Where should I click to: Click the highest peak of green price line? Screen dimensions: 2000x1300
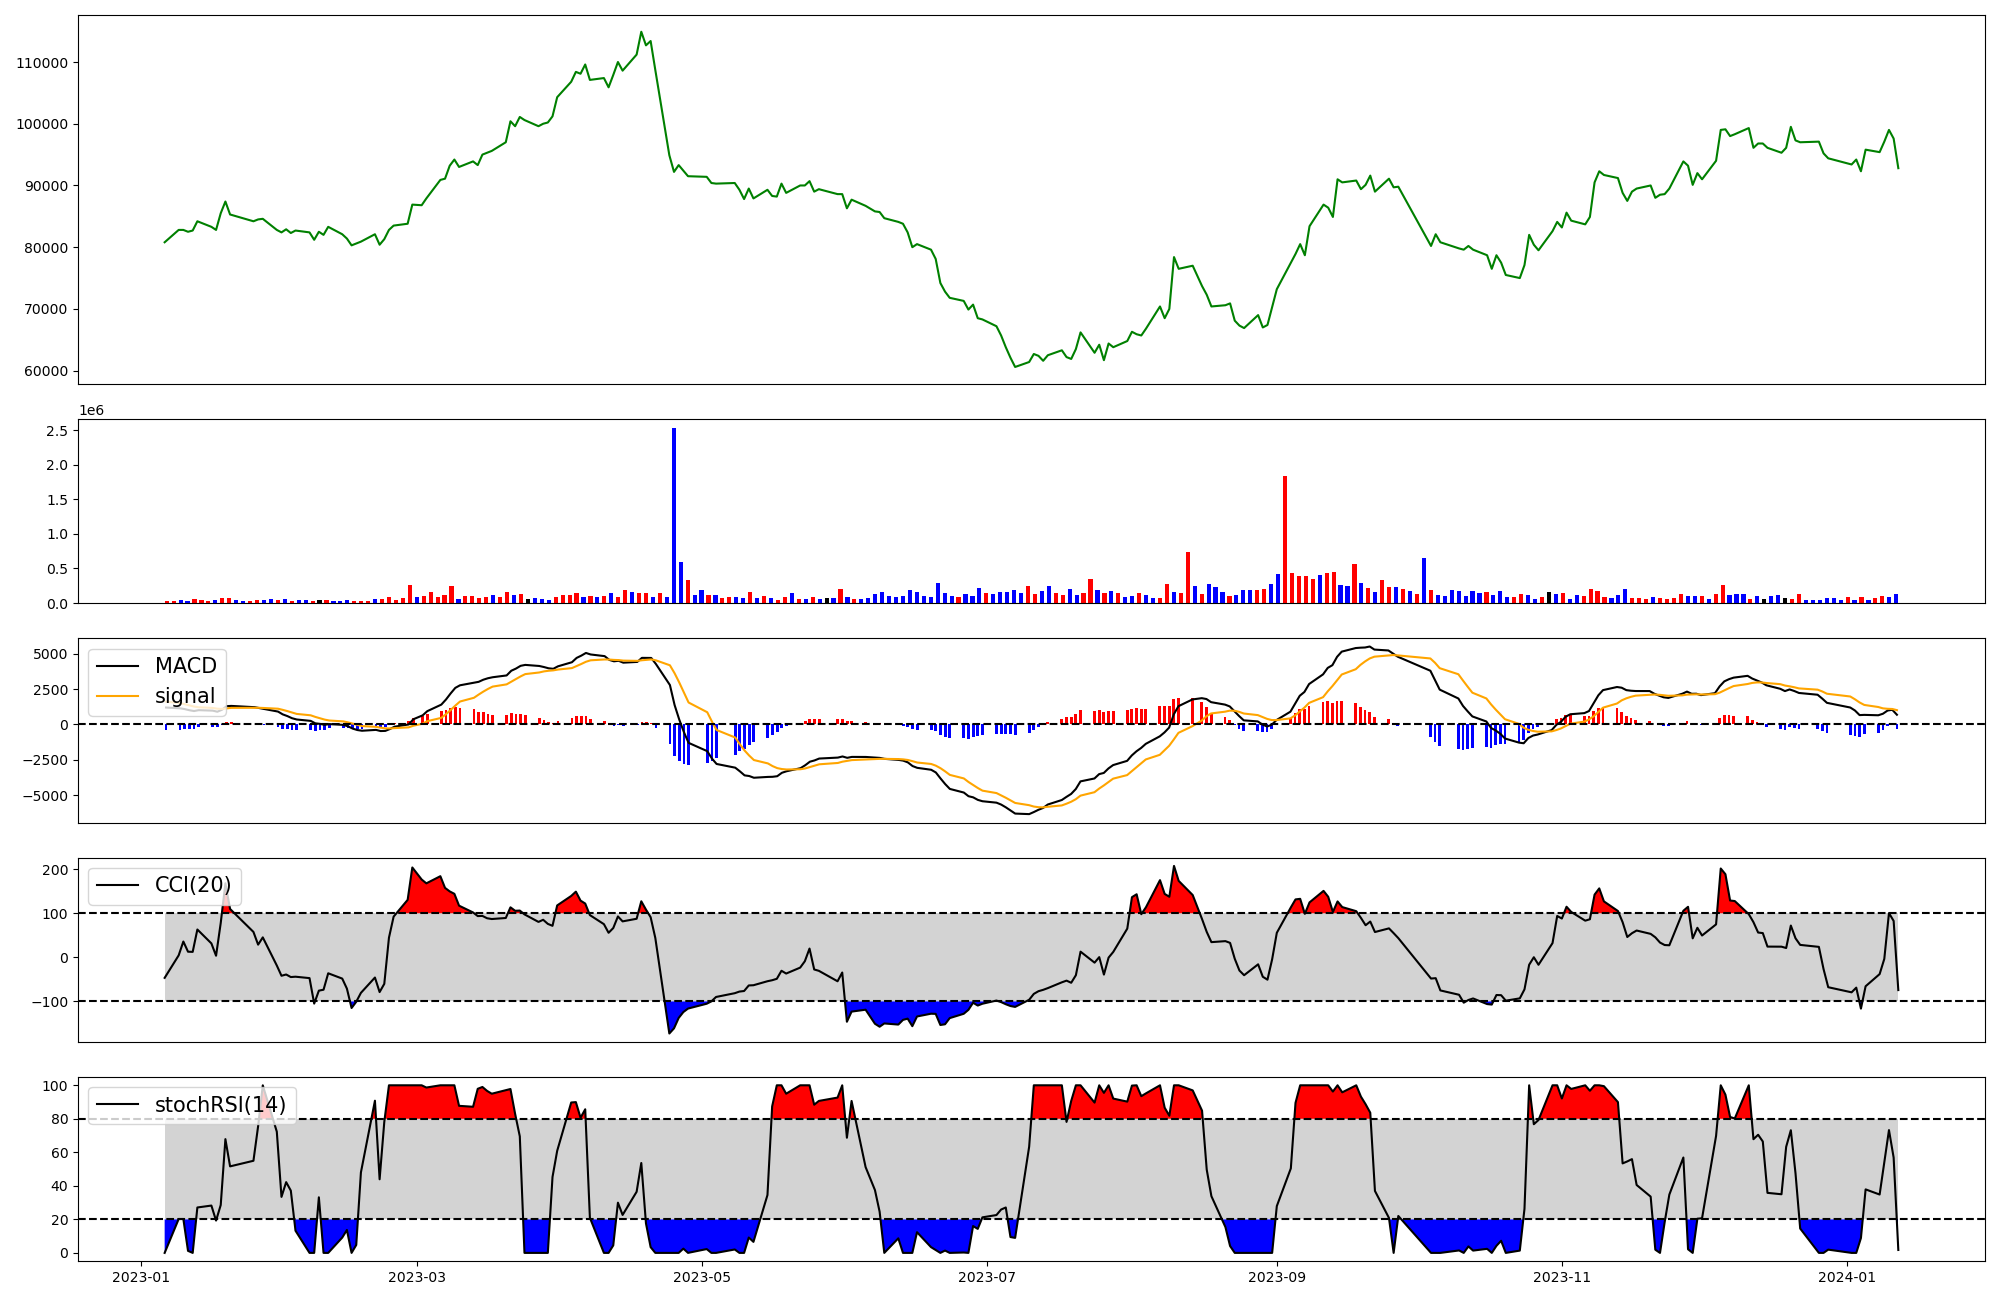(642, 32)
